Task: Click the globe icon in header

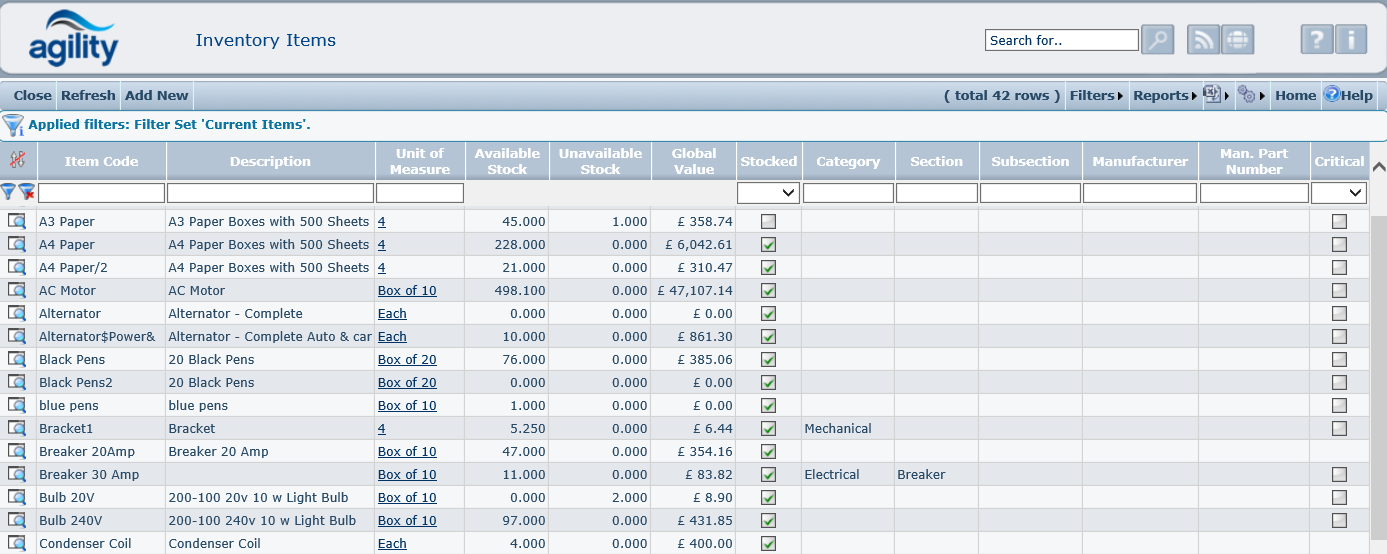Action: click(x=1237, y=40)
